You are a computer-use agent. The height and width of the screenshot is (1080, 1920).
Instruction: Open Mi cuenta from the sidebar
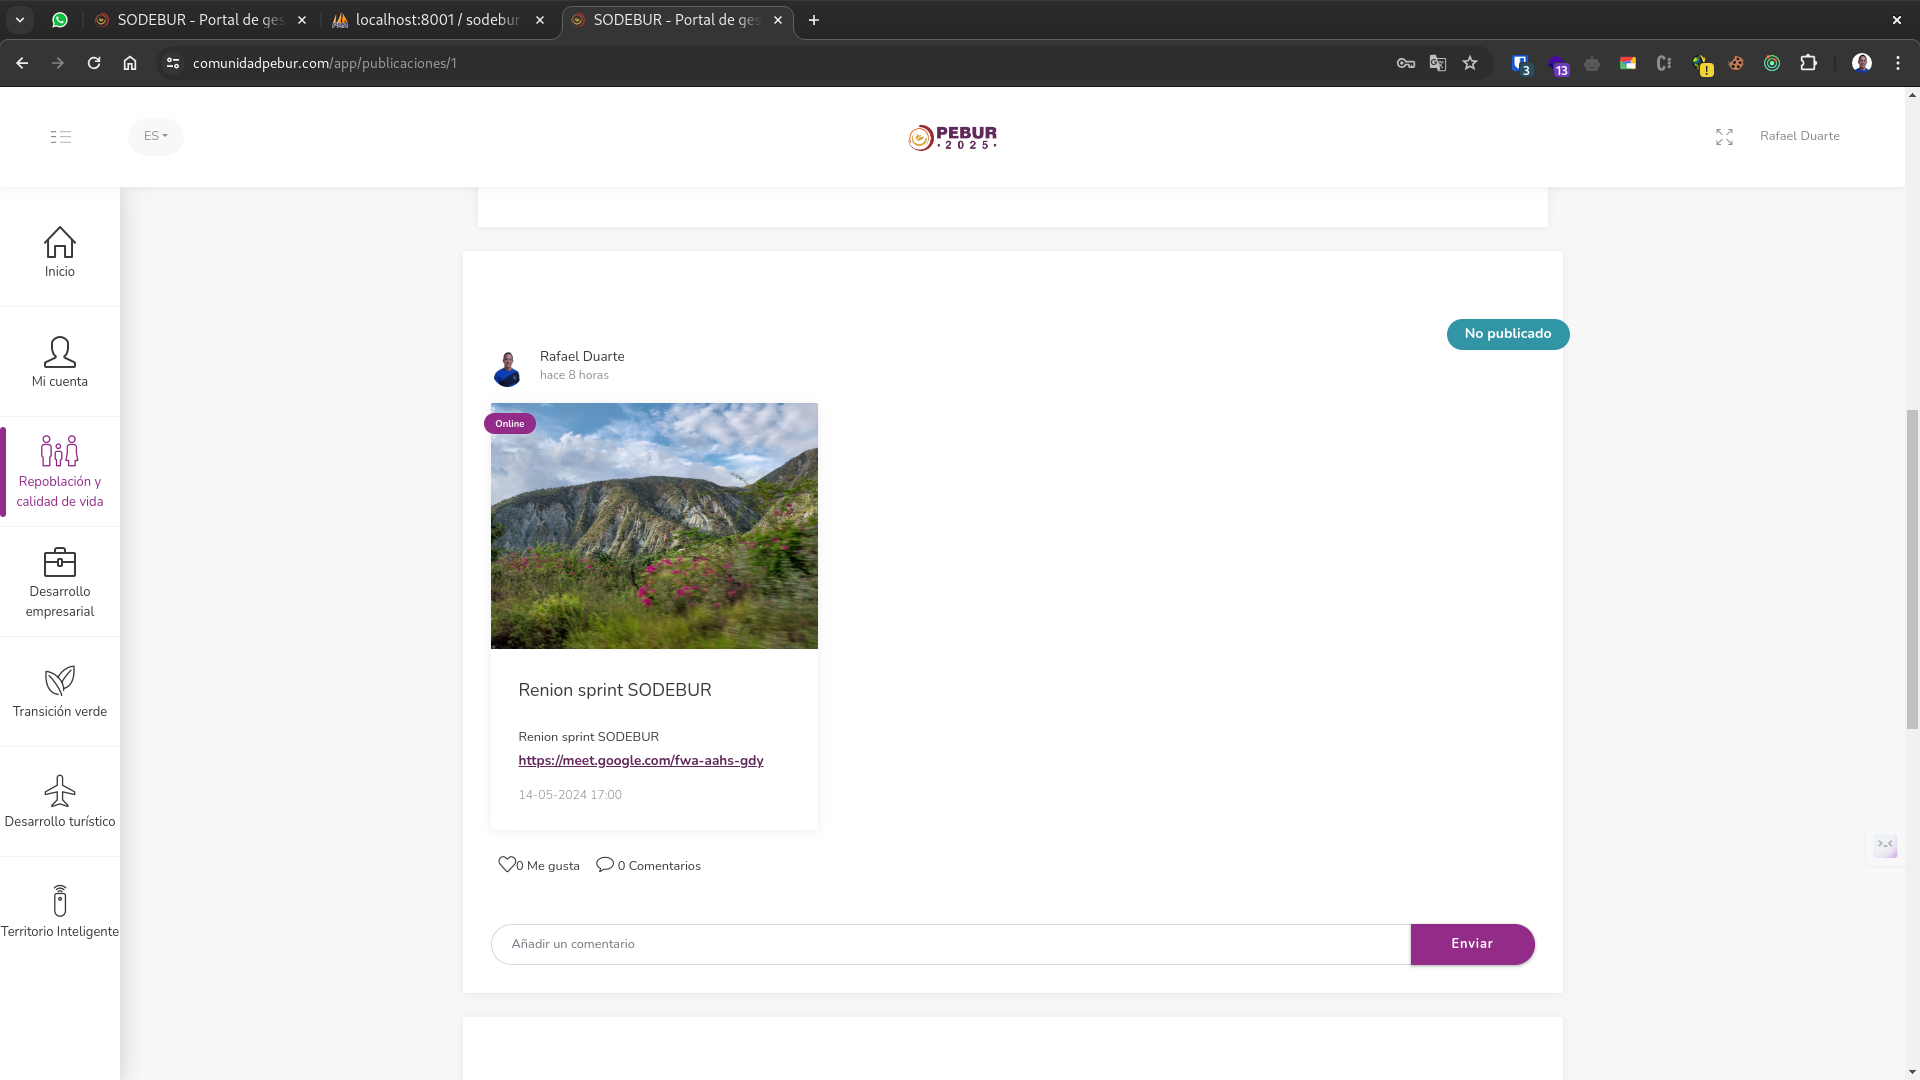(x=60, y=362)
